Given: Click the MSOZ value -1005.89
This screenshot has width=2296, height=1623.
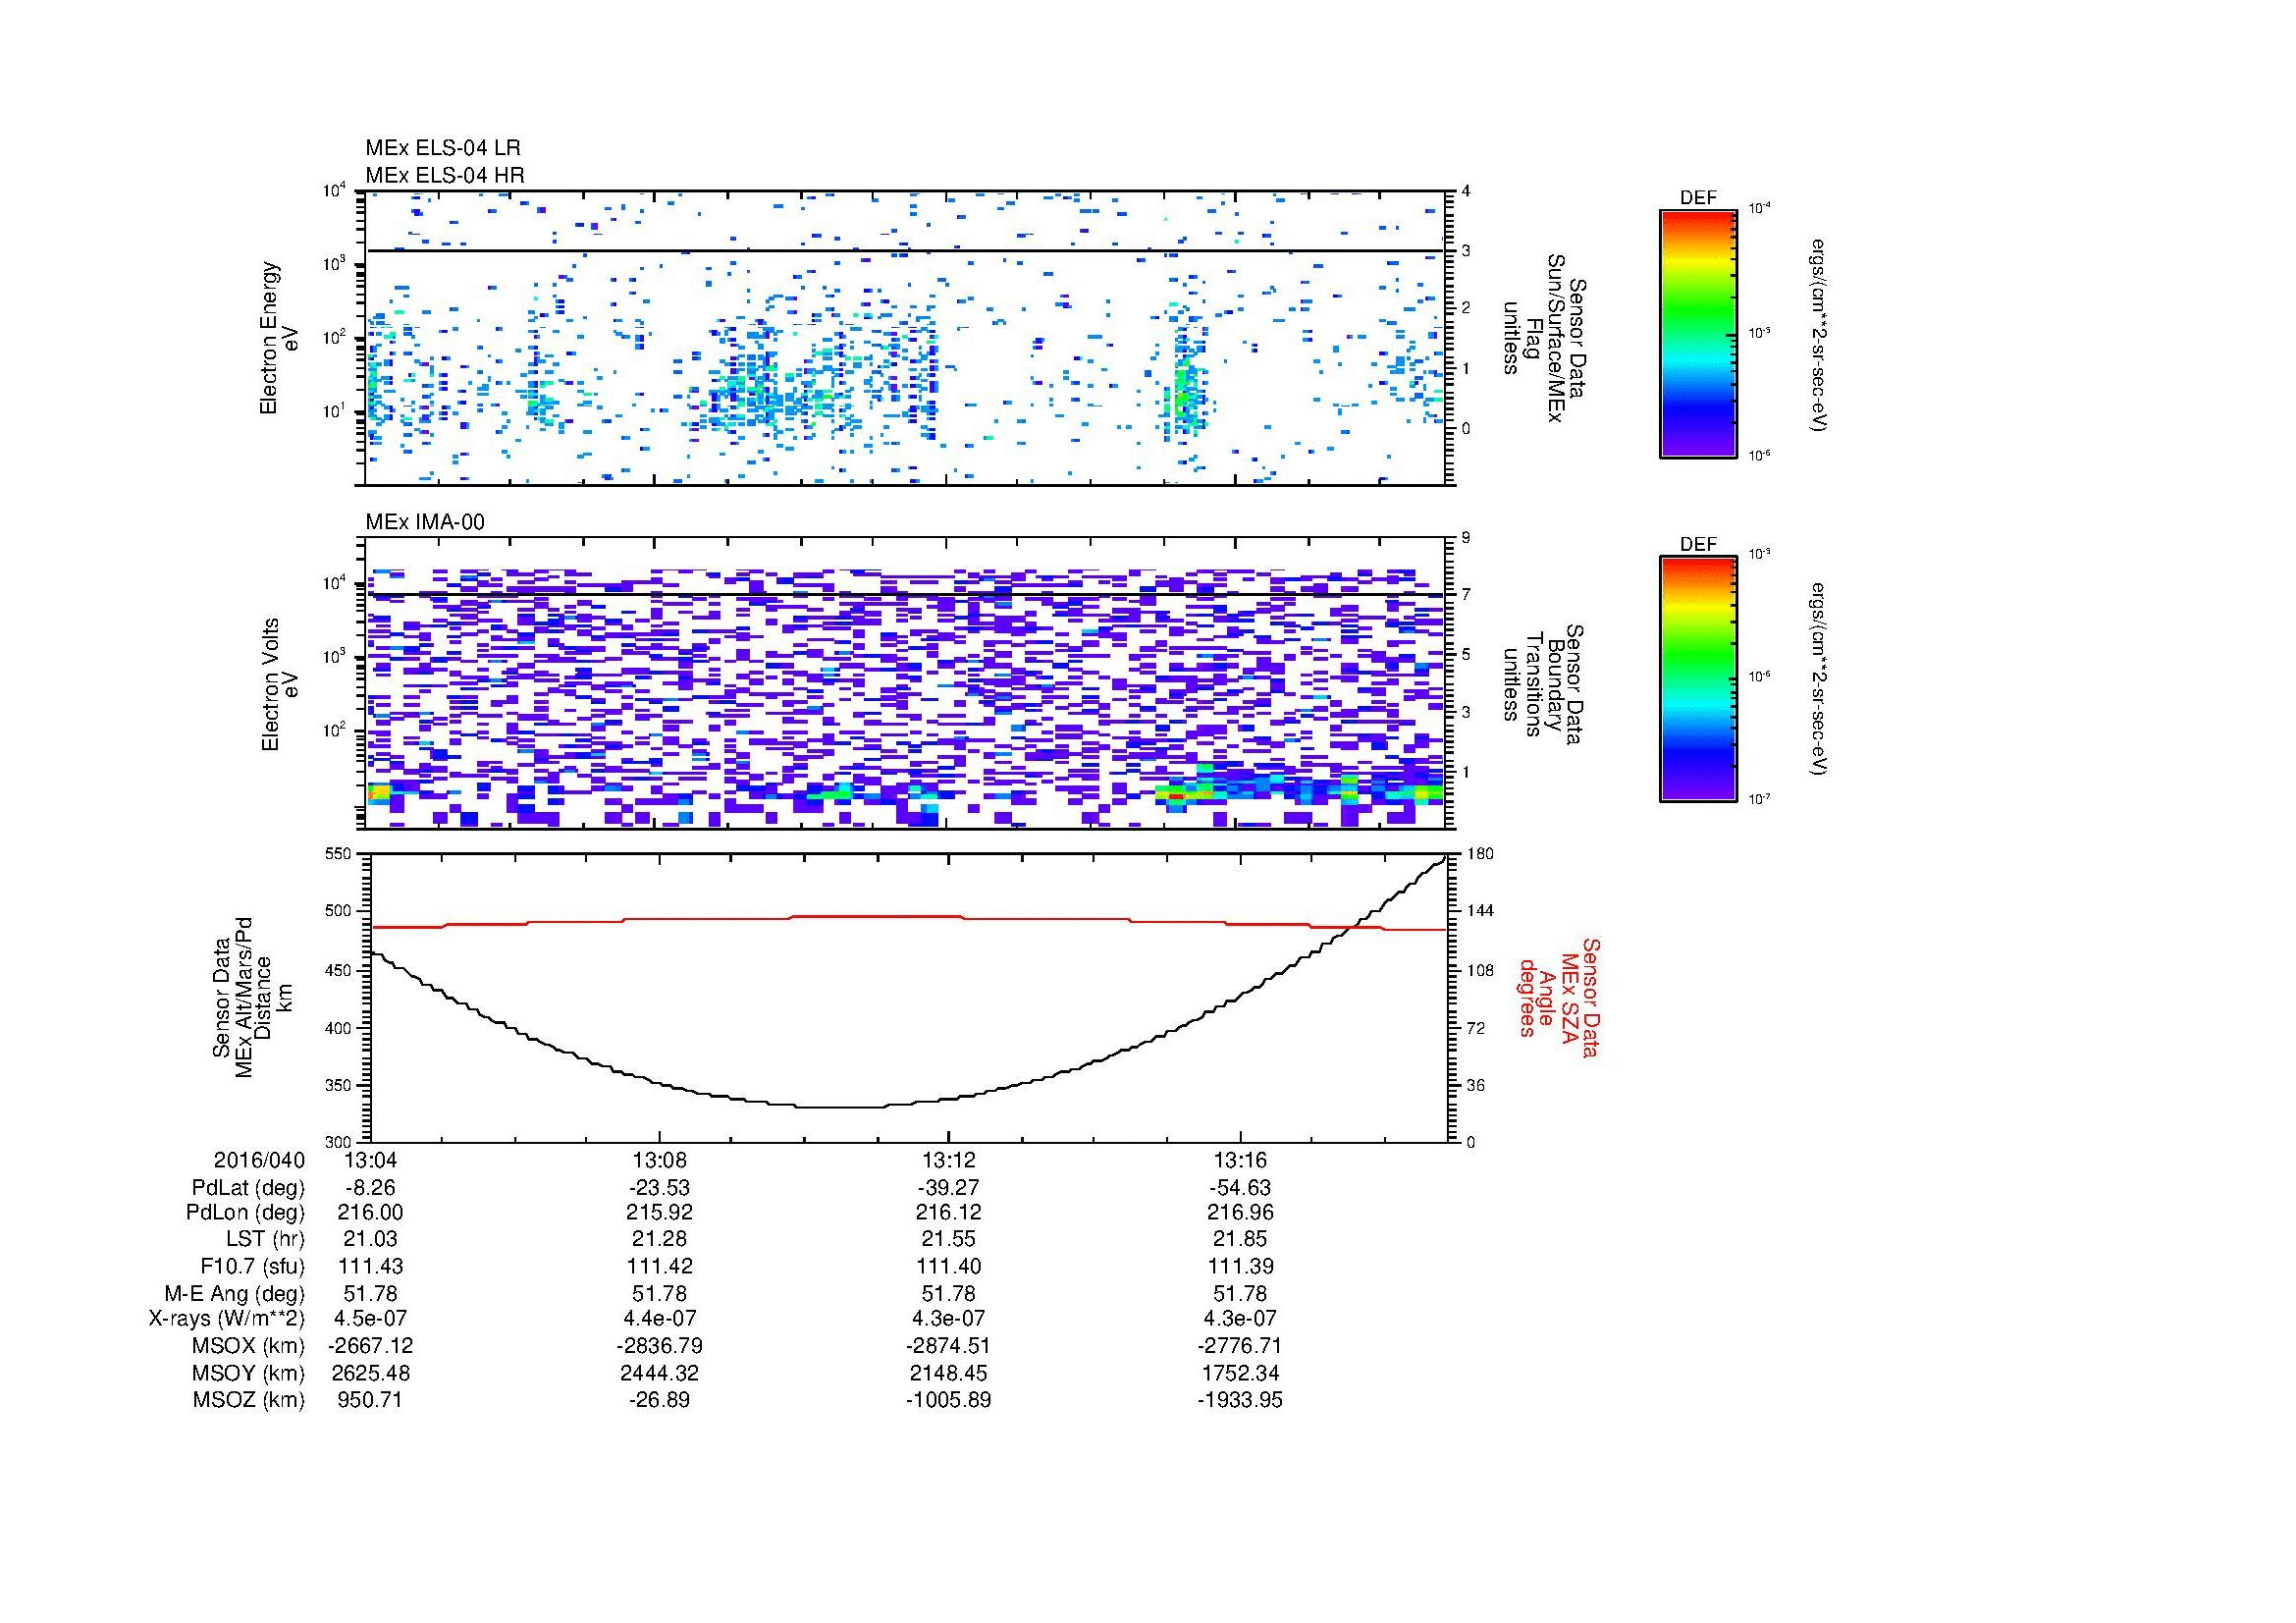Looking at the screenshot, I should click(x=949, y=1400).
